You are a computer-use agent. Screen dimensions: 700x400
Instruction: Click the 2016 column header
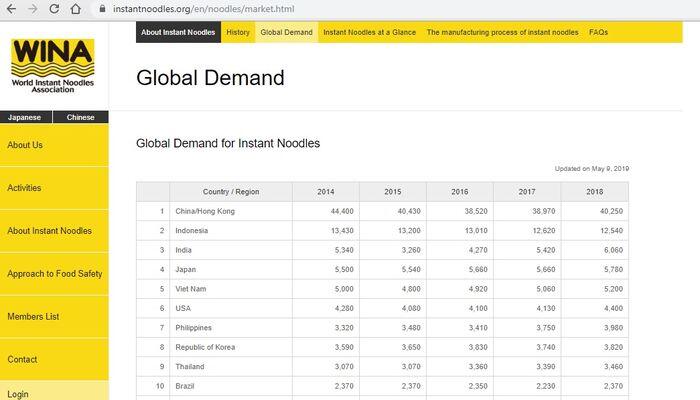pos(459,192)
